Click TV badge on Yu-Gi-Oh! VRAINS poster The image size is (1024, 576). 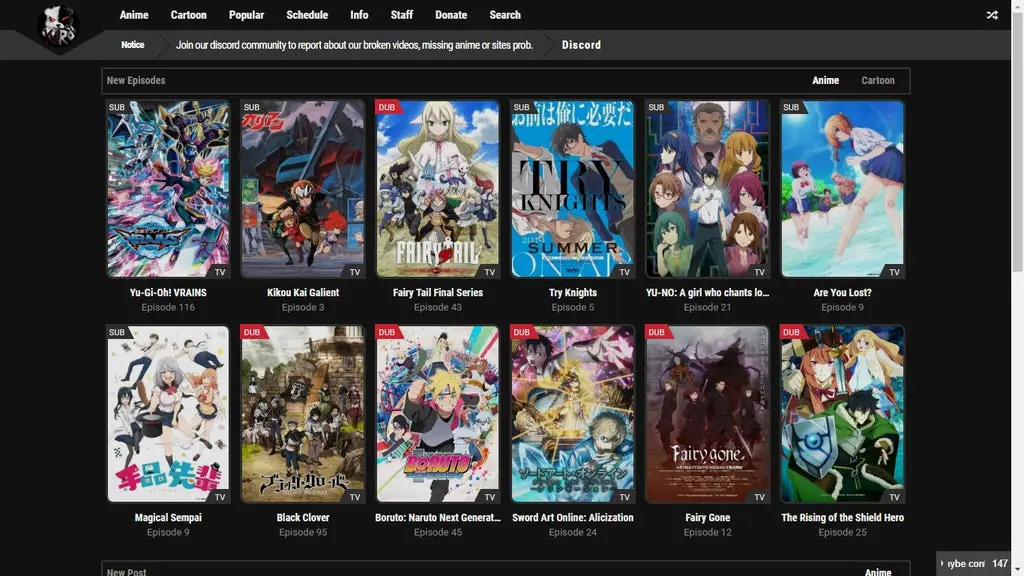pyautogui.click(x=220, y=272)
